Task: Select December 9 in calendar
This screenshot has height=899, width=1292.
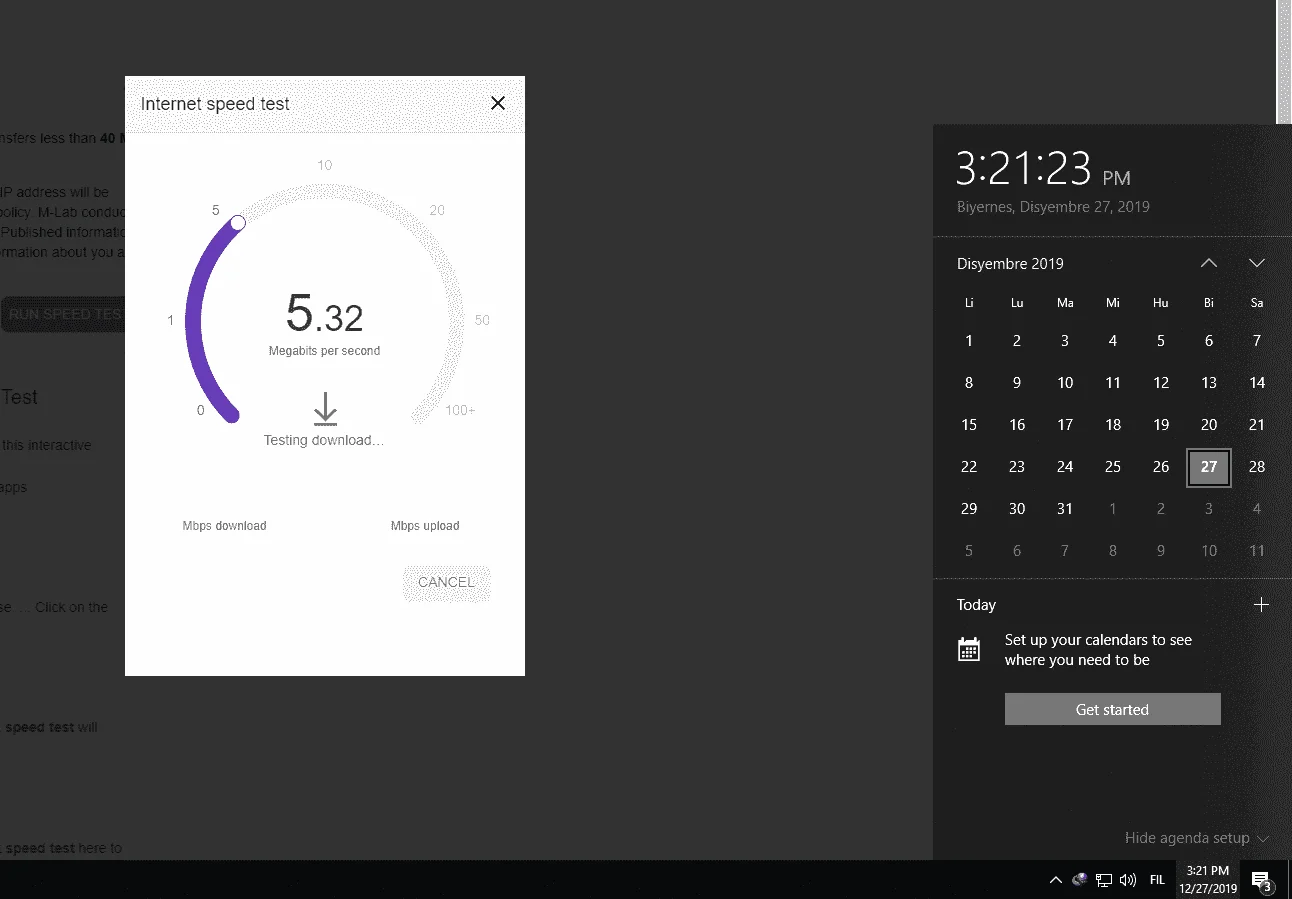Action: coord(1017,383)
